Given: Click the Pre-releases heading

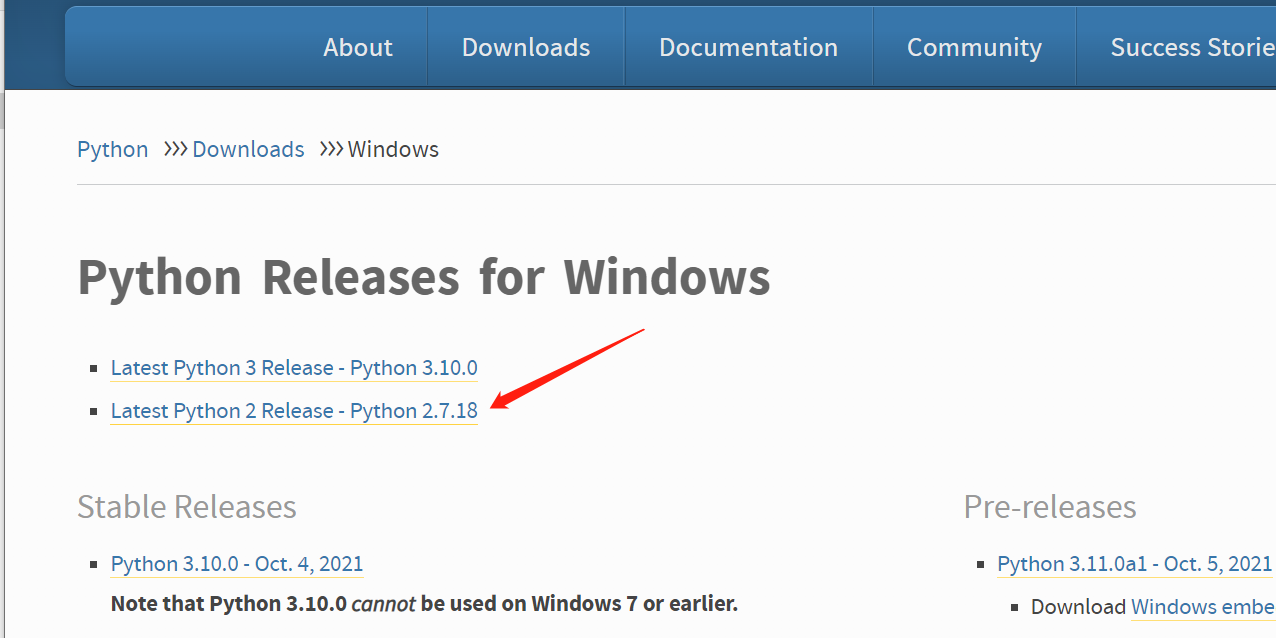Looking at the screenshot, I should pyautogui.click(x=1050, y=507).
